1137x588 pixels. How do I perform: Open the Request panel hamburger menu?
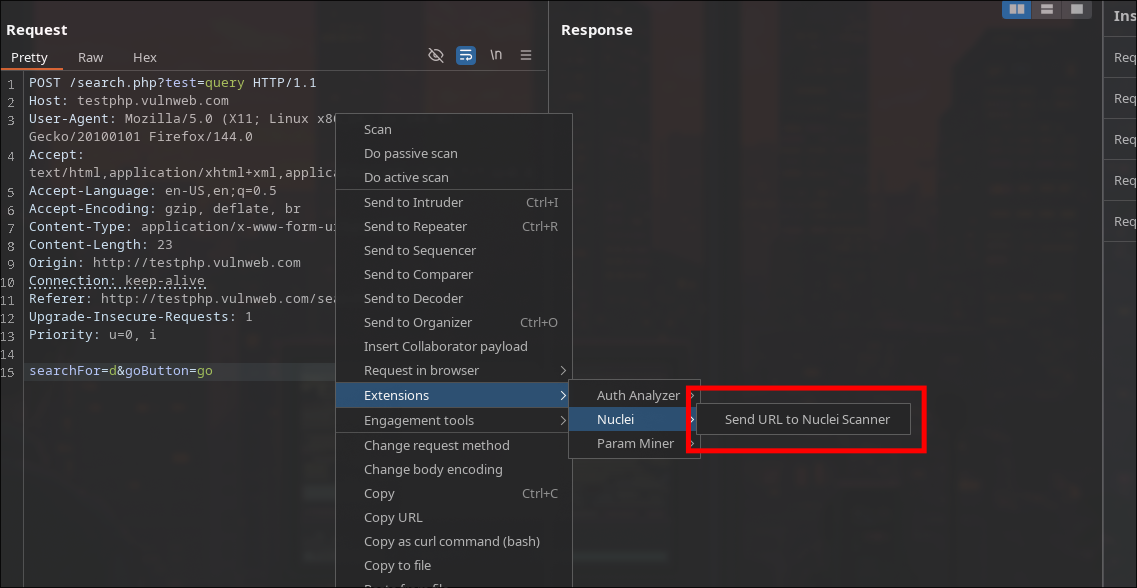pyautogui.click(x=526, y=56)
